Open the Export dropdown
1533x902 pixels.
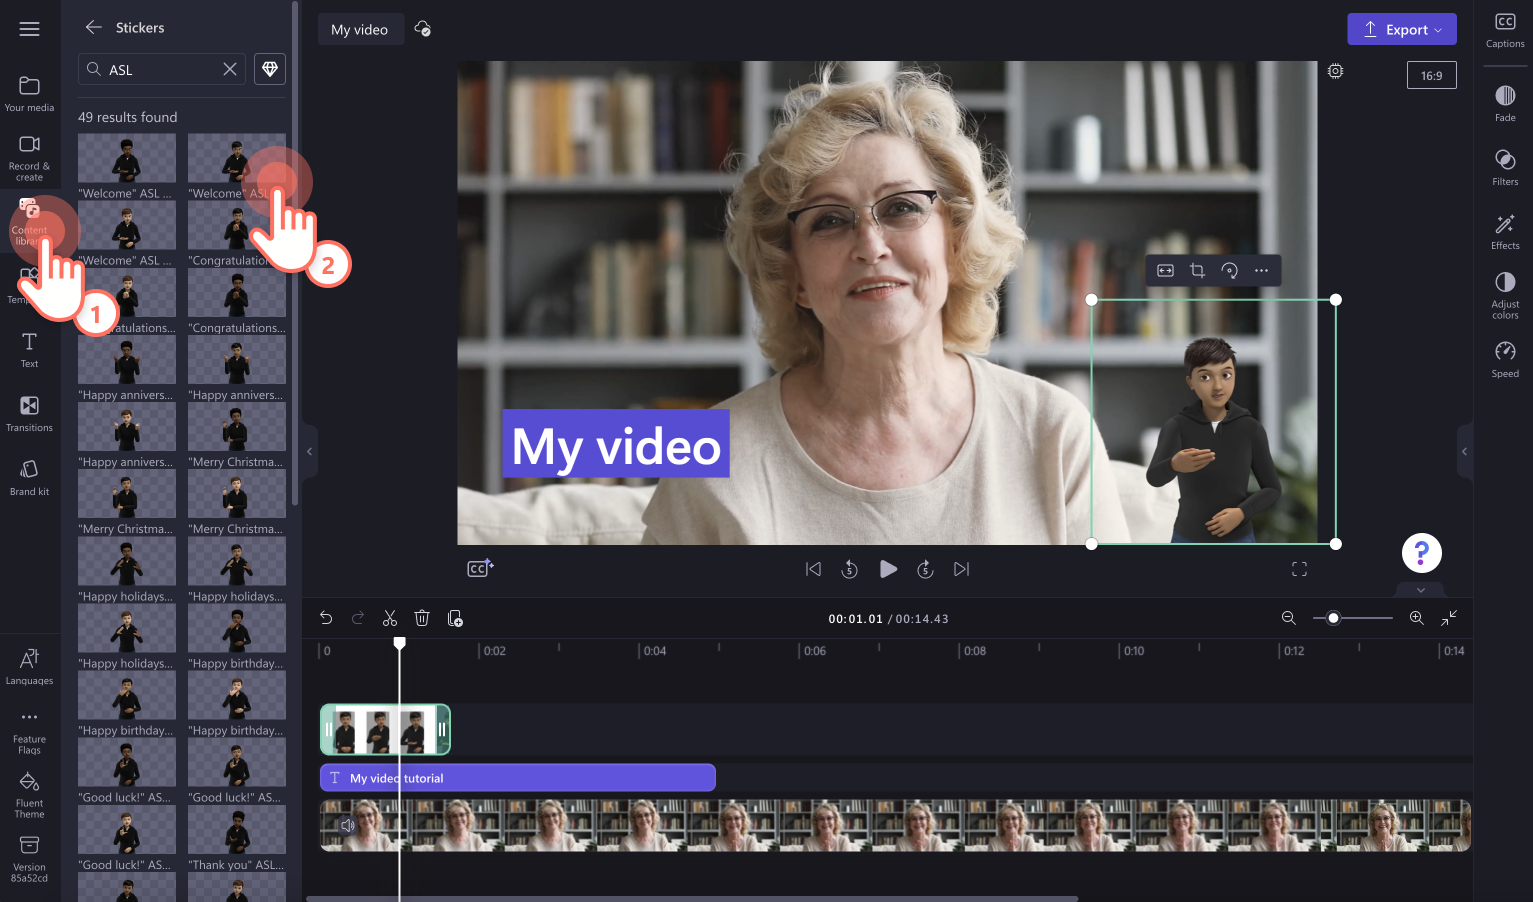point(1402,29)
